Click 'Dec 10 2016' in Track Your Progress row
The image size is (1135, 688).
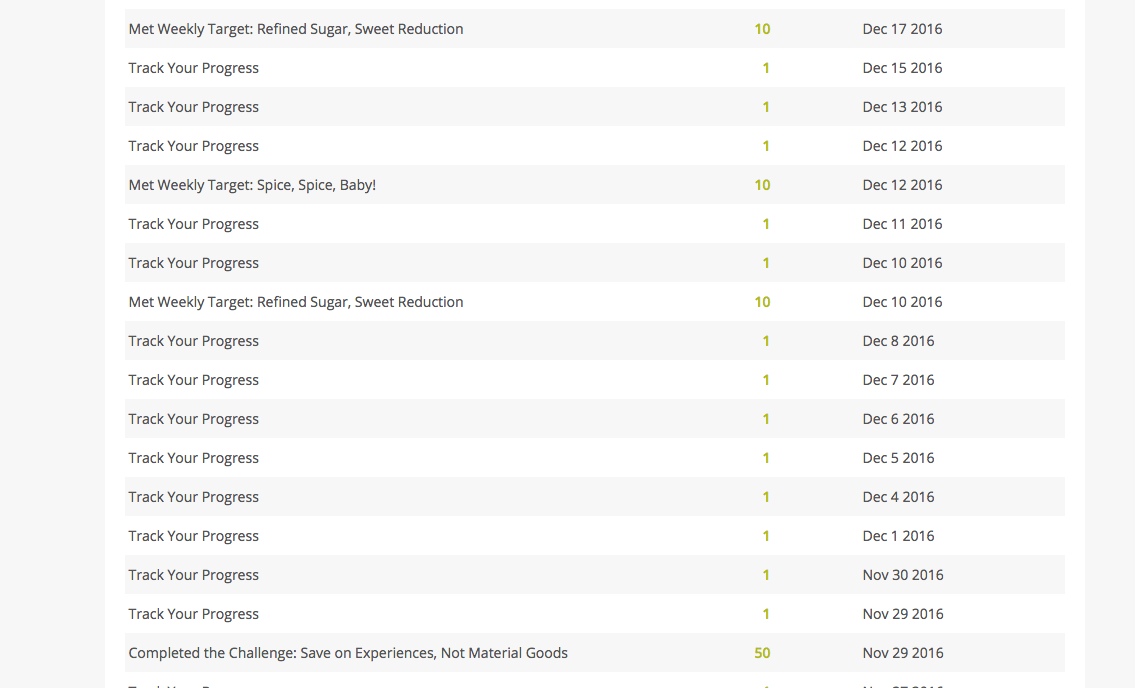[x=902, y=264]
